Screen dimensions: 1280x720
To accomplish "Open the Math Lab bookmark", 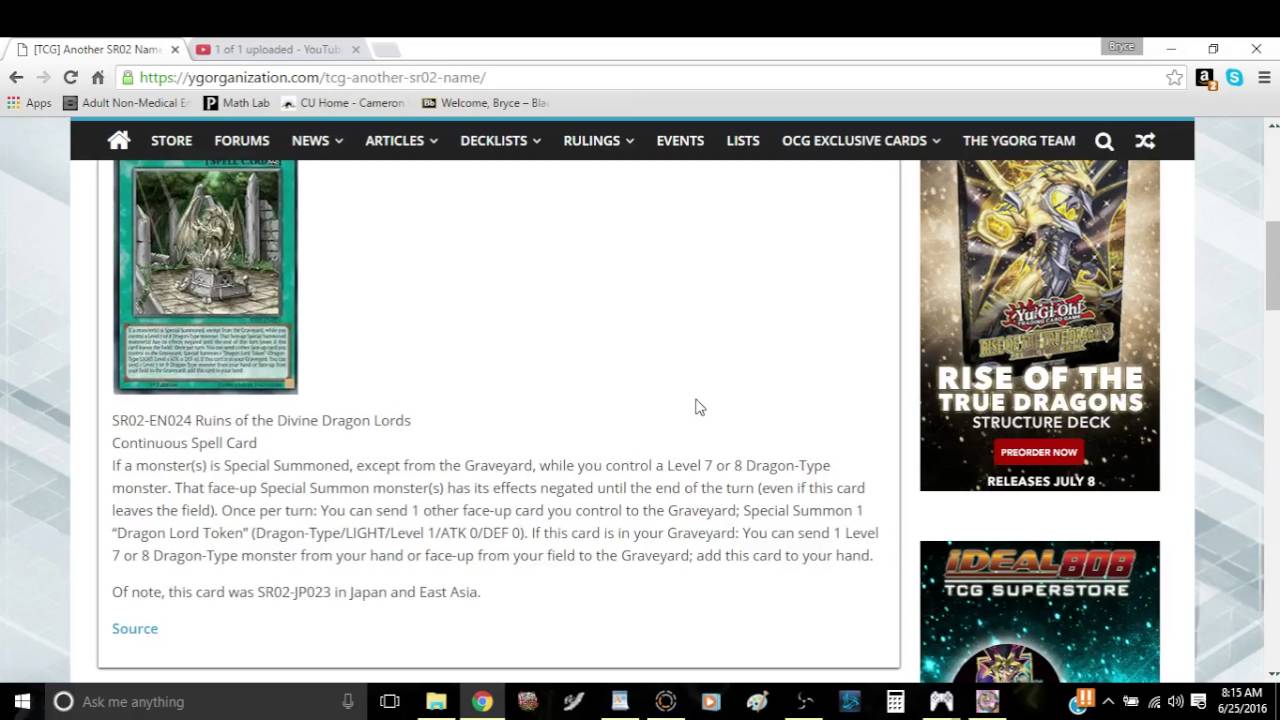I will 236,103.
